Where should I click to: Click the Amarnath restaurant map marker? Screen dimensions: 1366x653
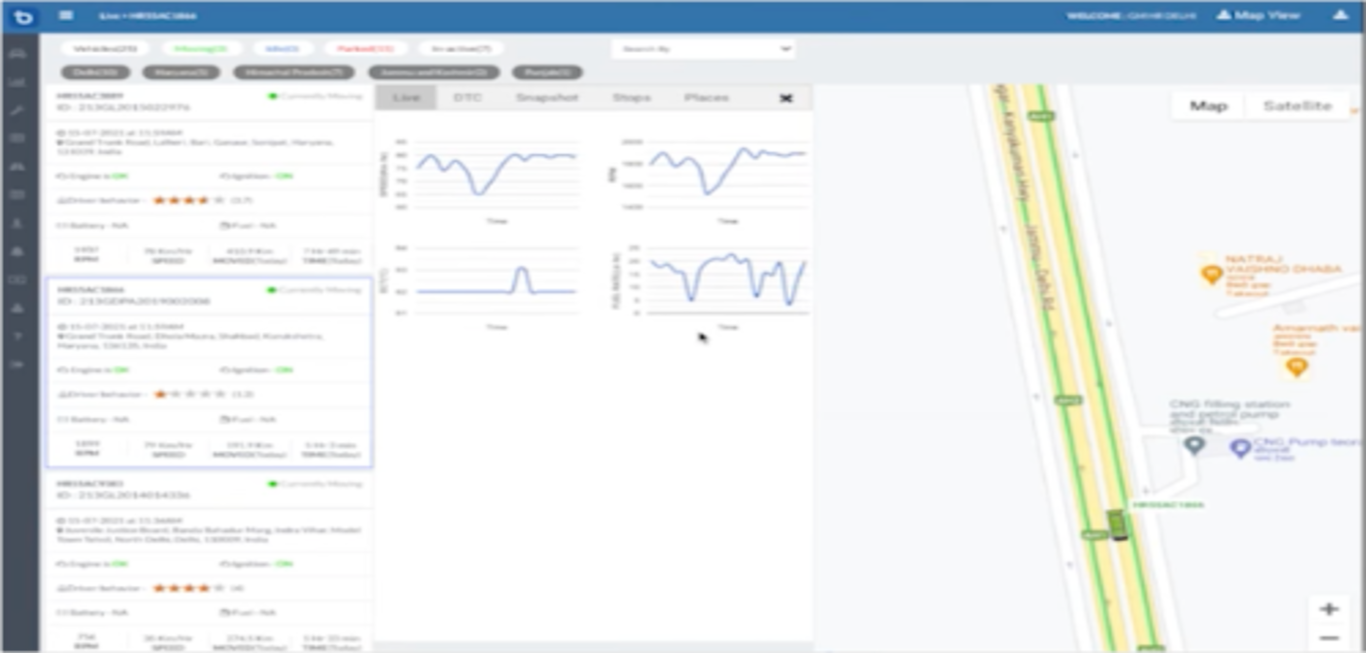(x=1296, y=366)
